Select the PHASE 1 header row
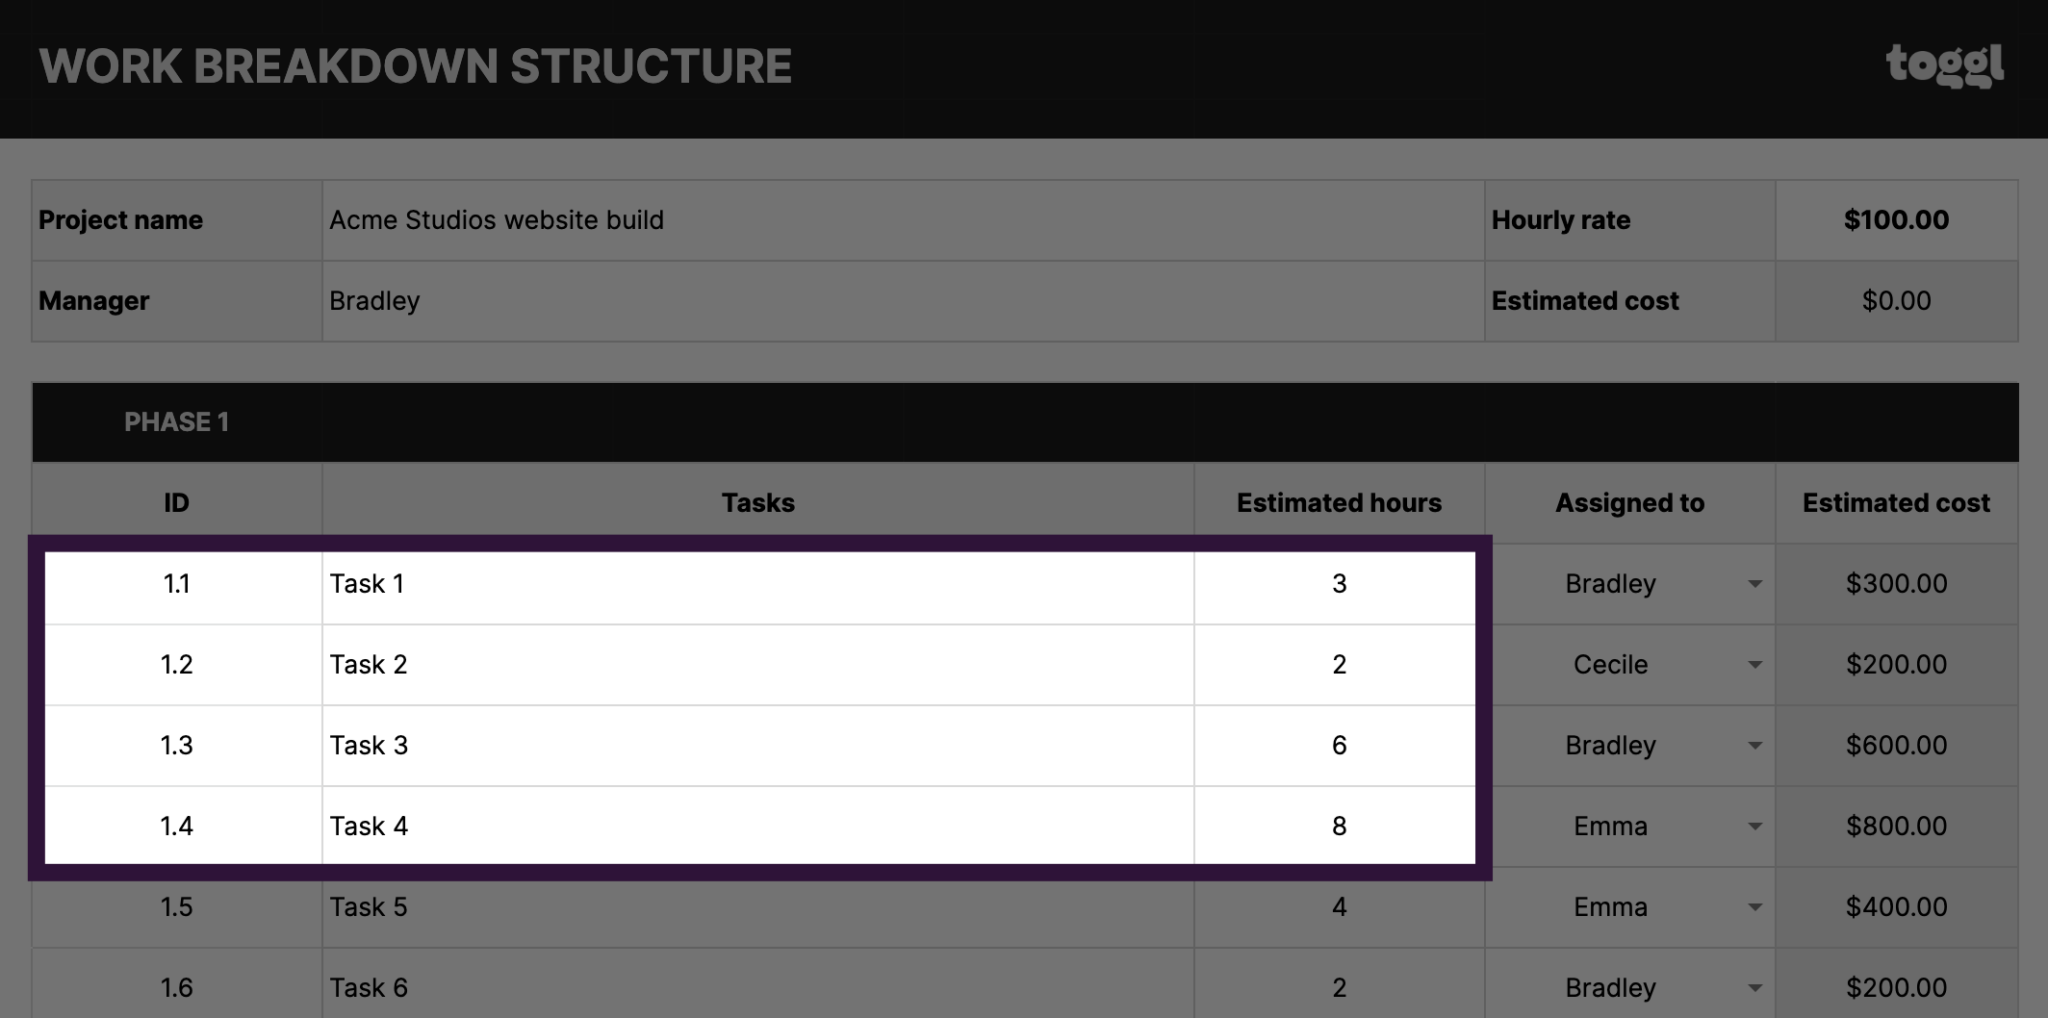The height and width of the screenshot is (1018, 2048). pyautogui.click(x=1024, y=422)
